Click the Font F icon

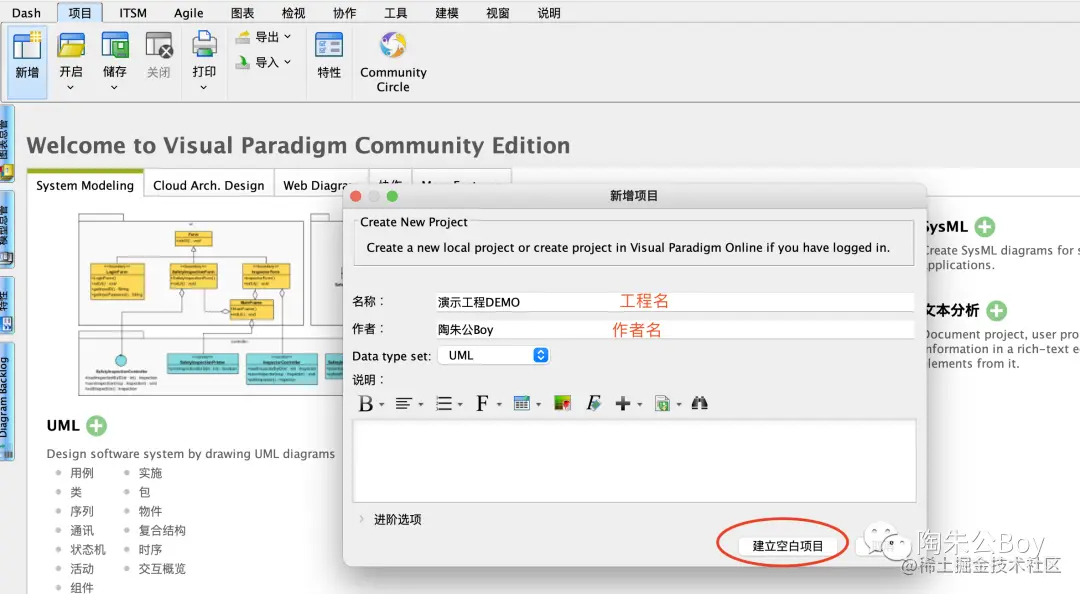(482, 404)
